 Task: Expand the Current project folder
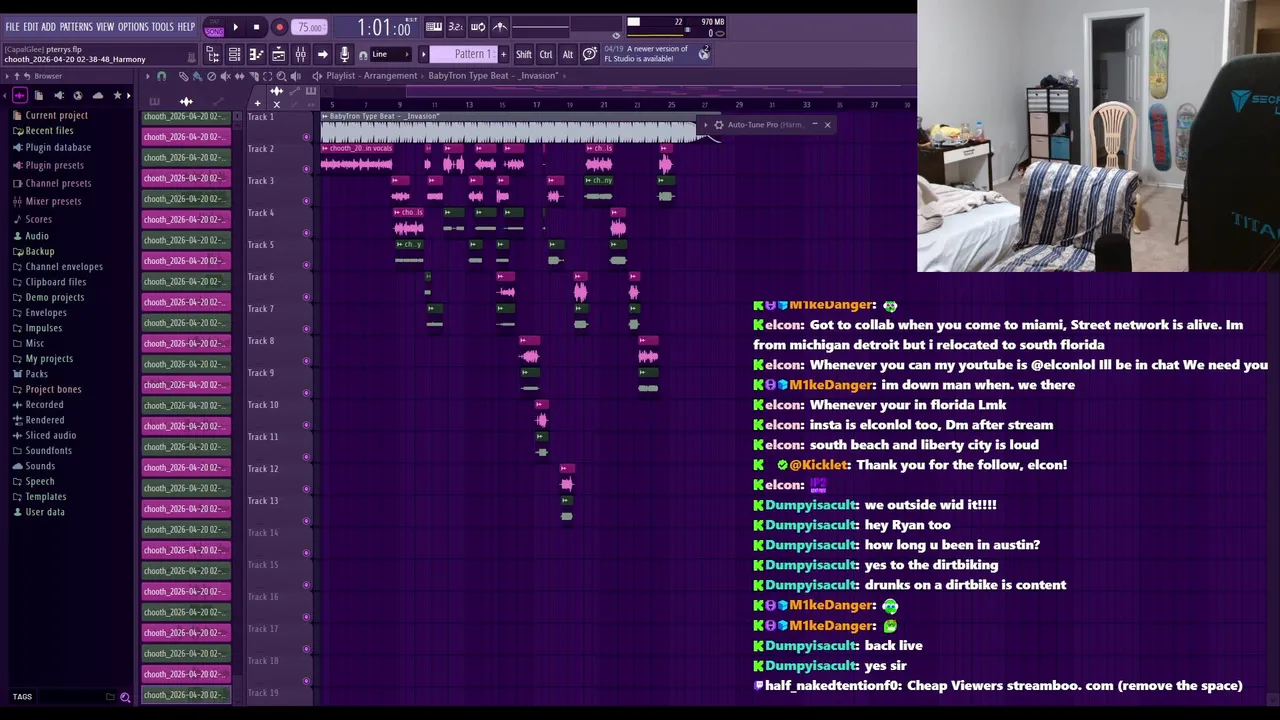coord(56,115)
